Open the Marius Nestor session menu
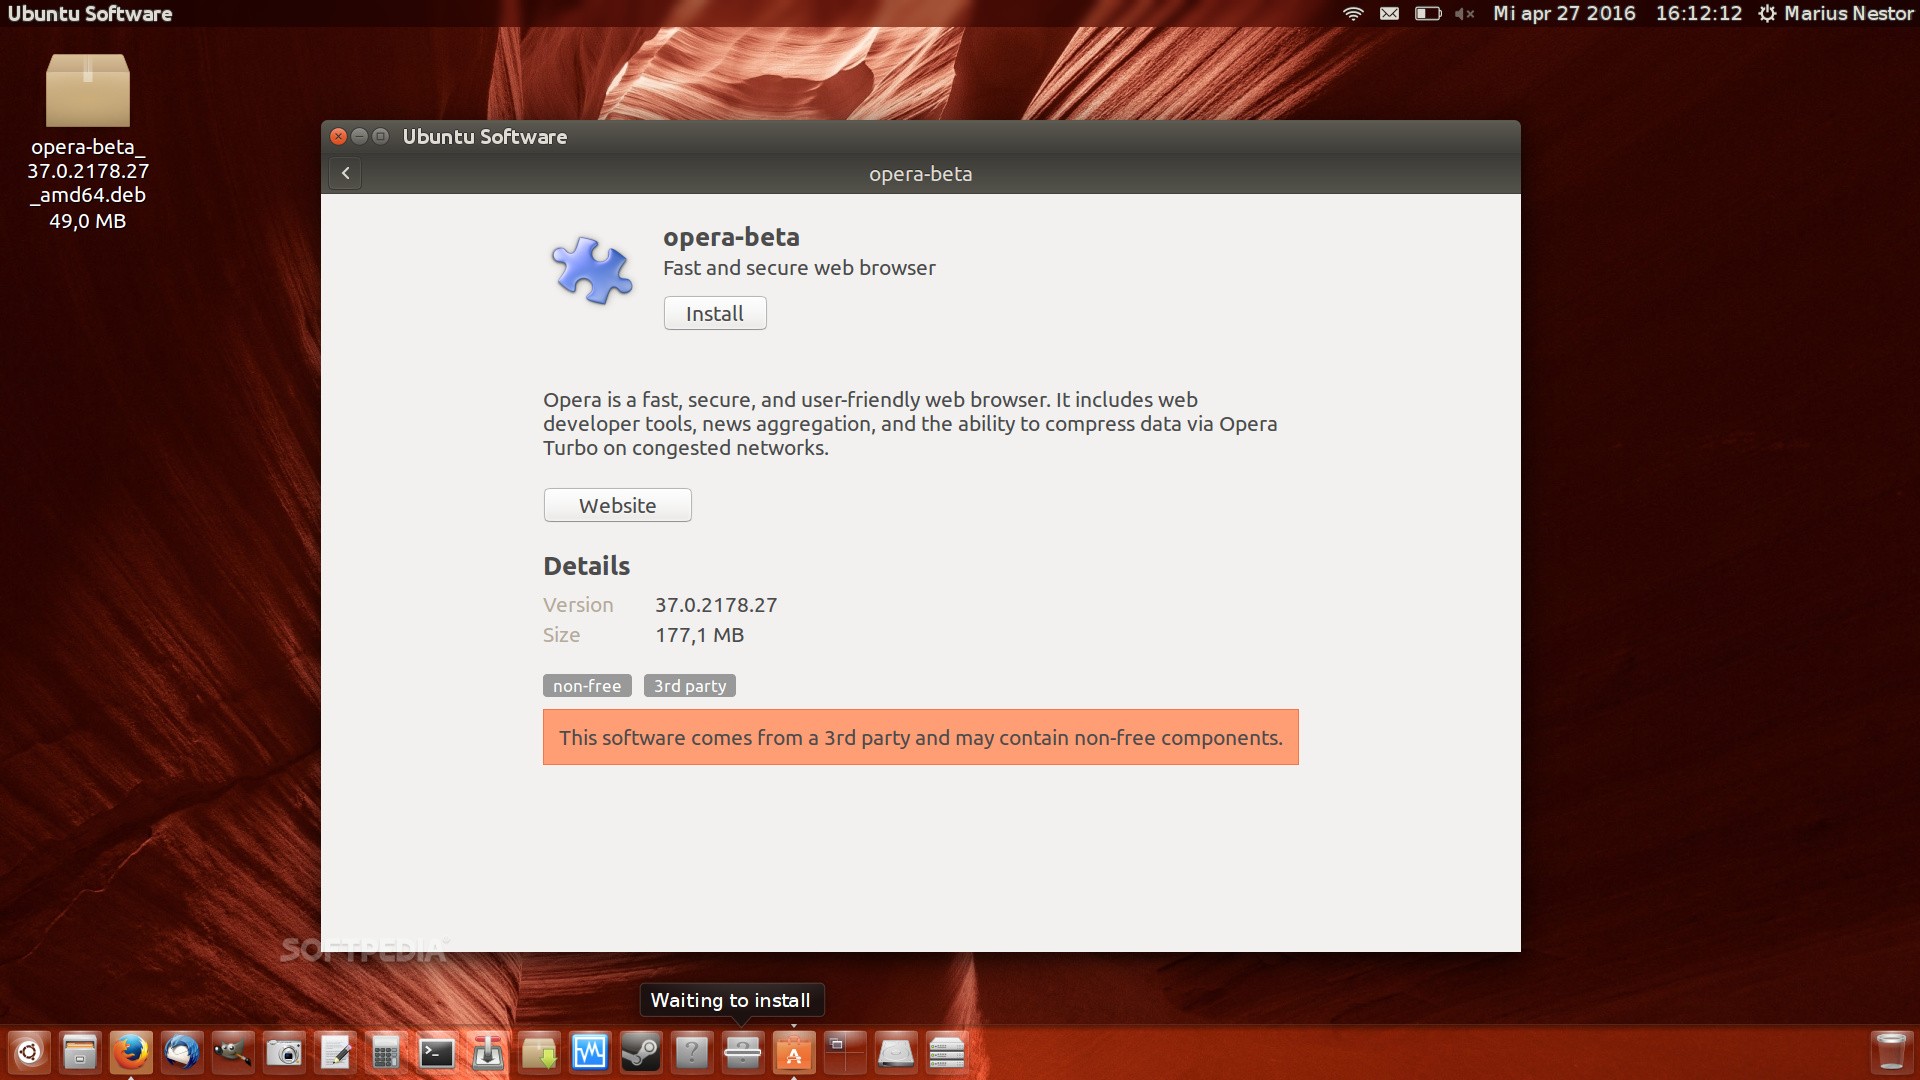The image size is (1920, 1080). pyautogui.click(x=1836, y=13)
